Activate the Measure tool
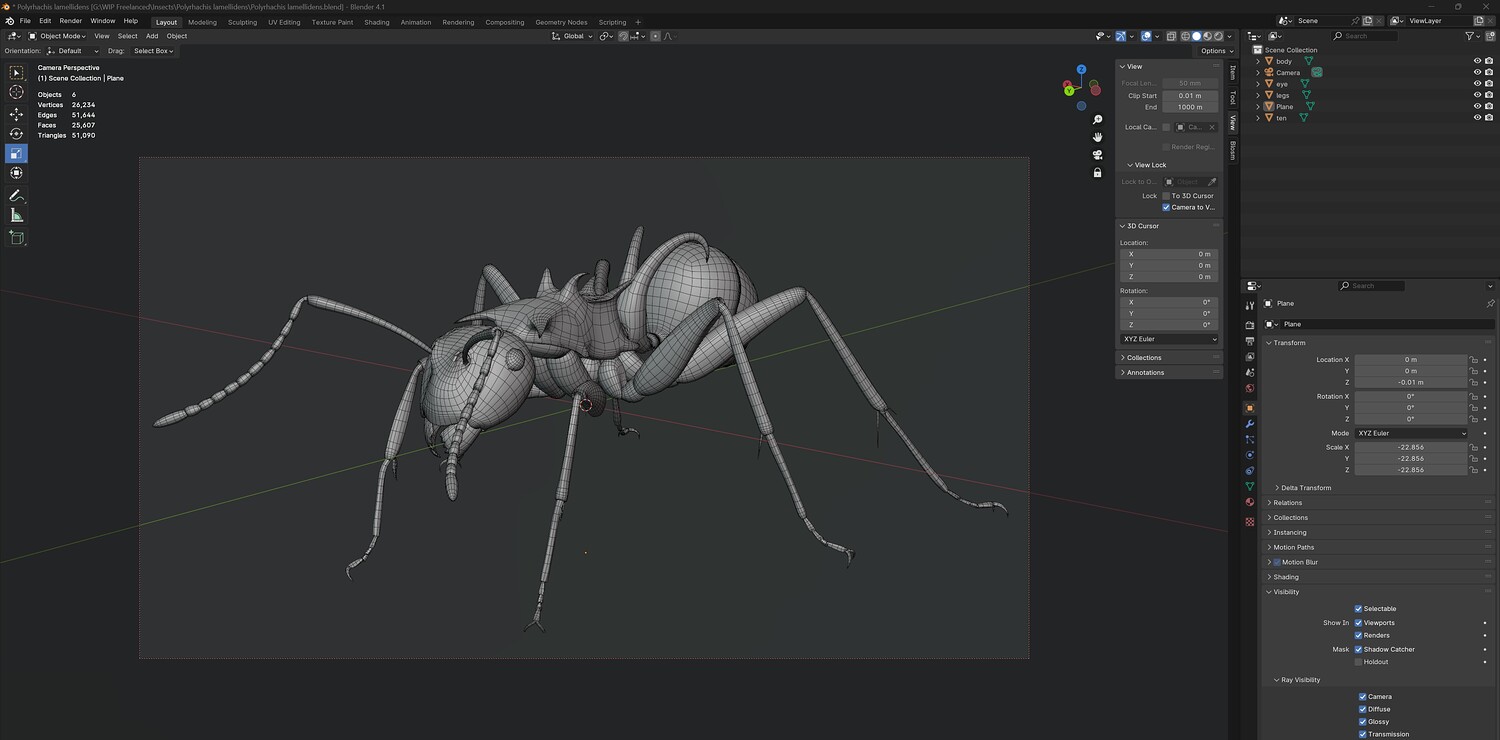 point(16,215)
